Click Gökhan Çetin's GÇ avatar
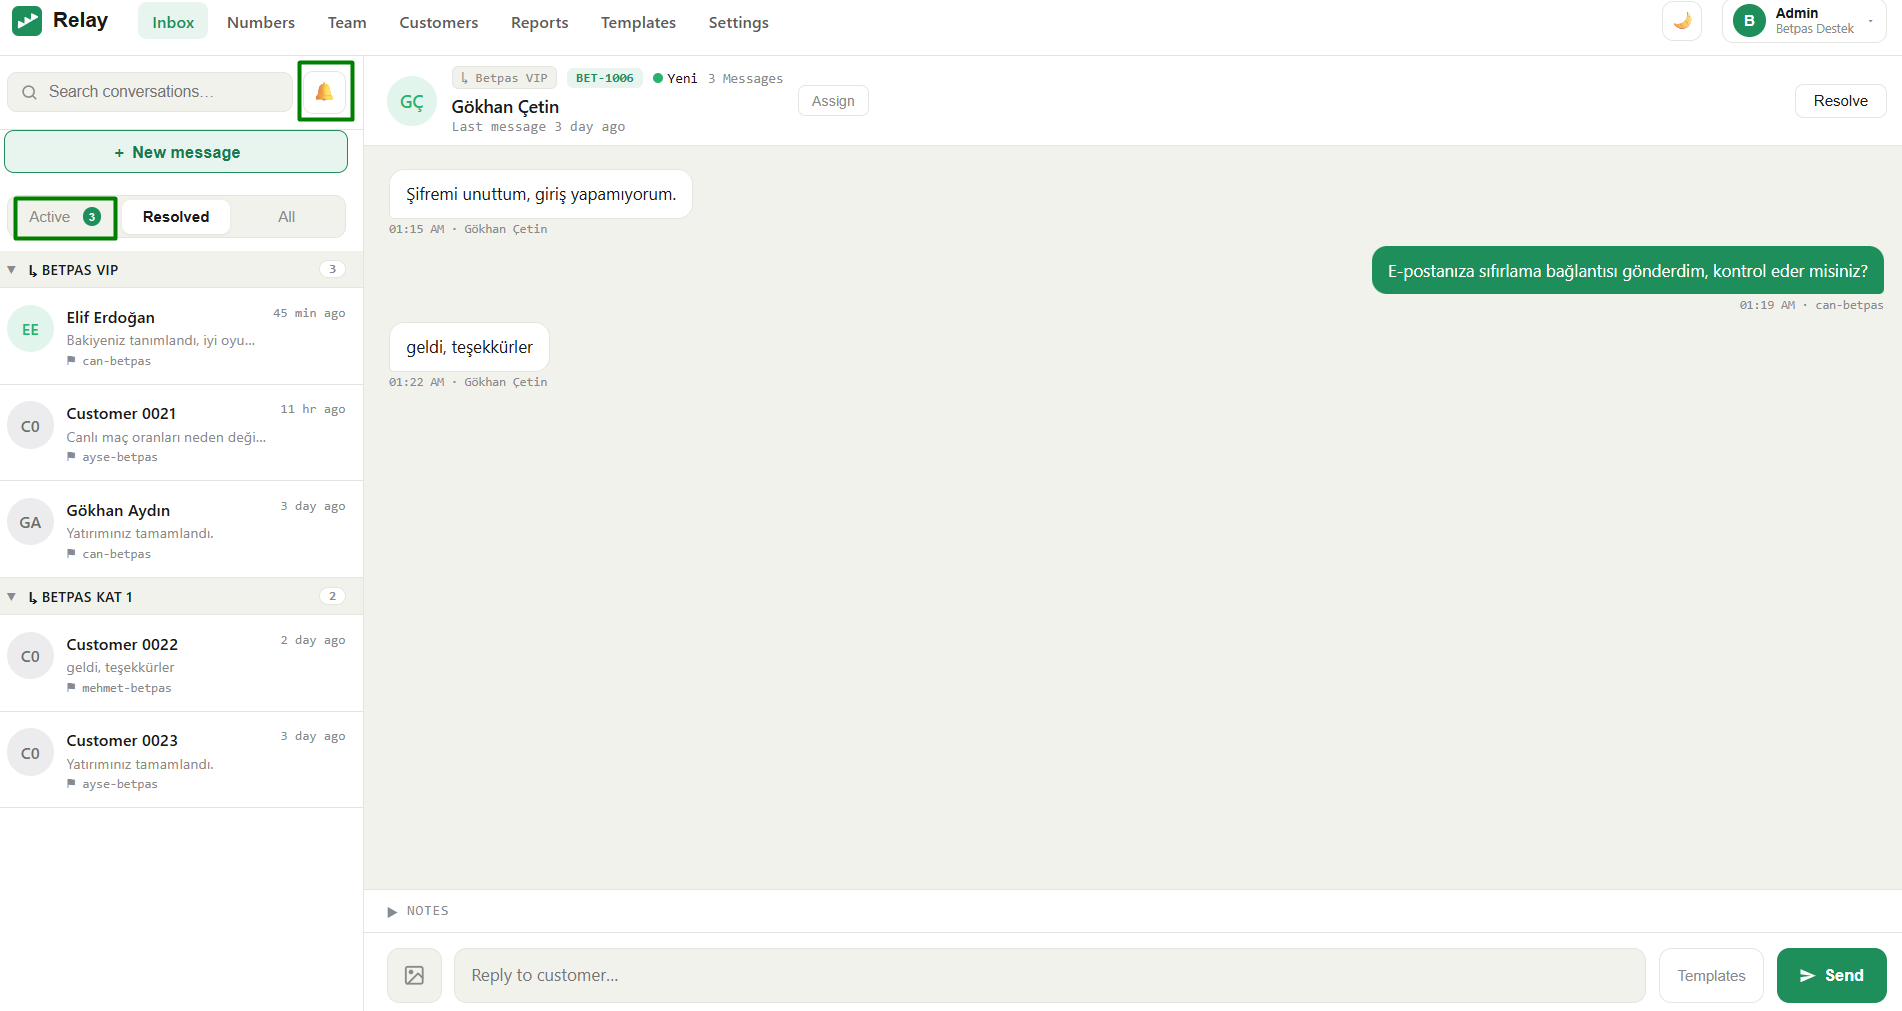The width and height of the screenshot is (1902, 1011). click(x=412, y=101)
